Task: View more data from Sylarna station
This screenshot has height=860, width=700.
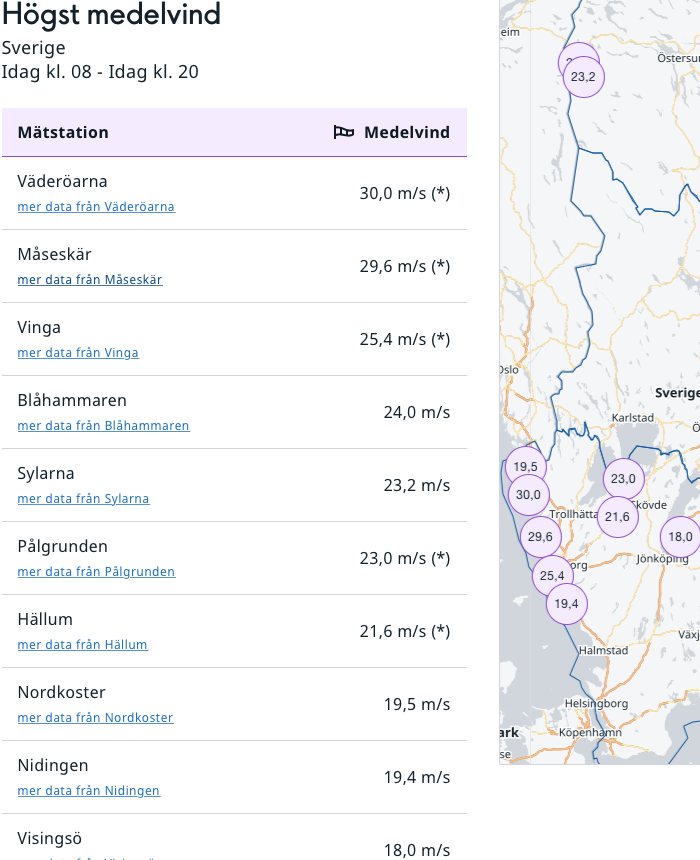Action: [x=83, y=499]
